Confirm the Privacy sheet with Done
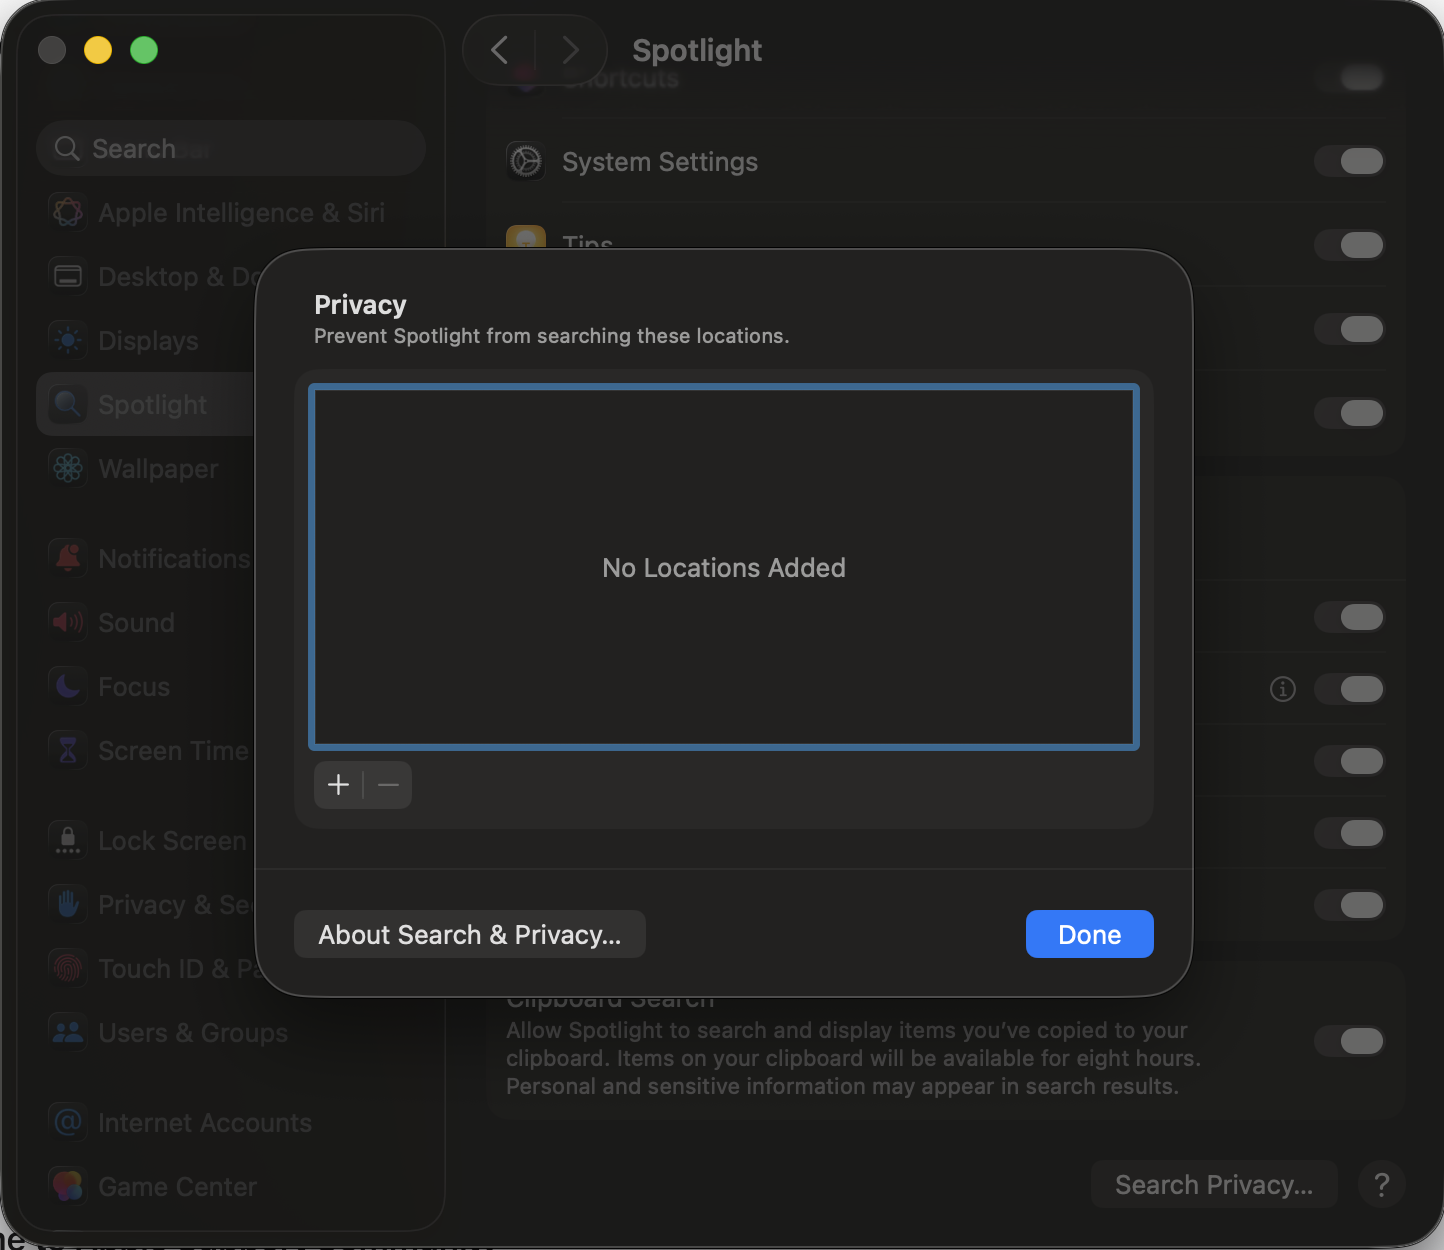Image resolution: width=1444 pixels, height=1250 pixels. 1090,934
